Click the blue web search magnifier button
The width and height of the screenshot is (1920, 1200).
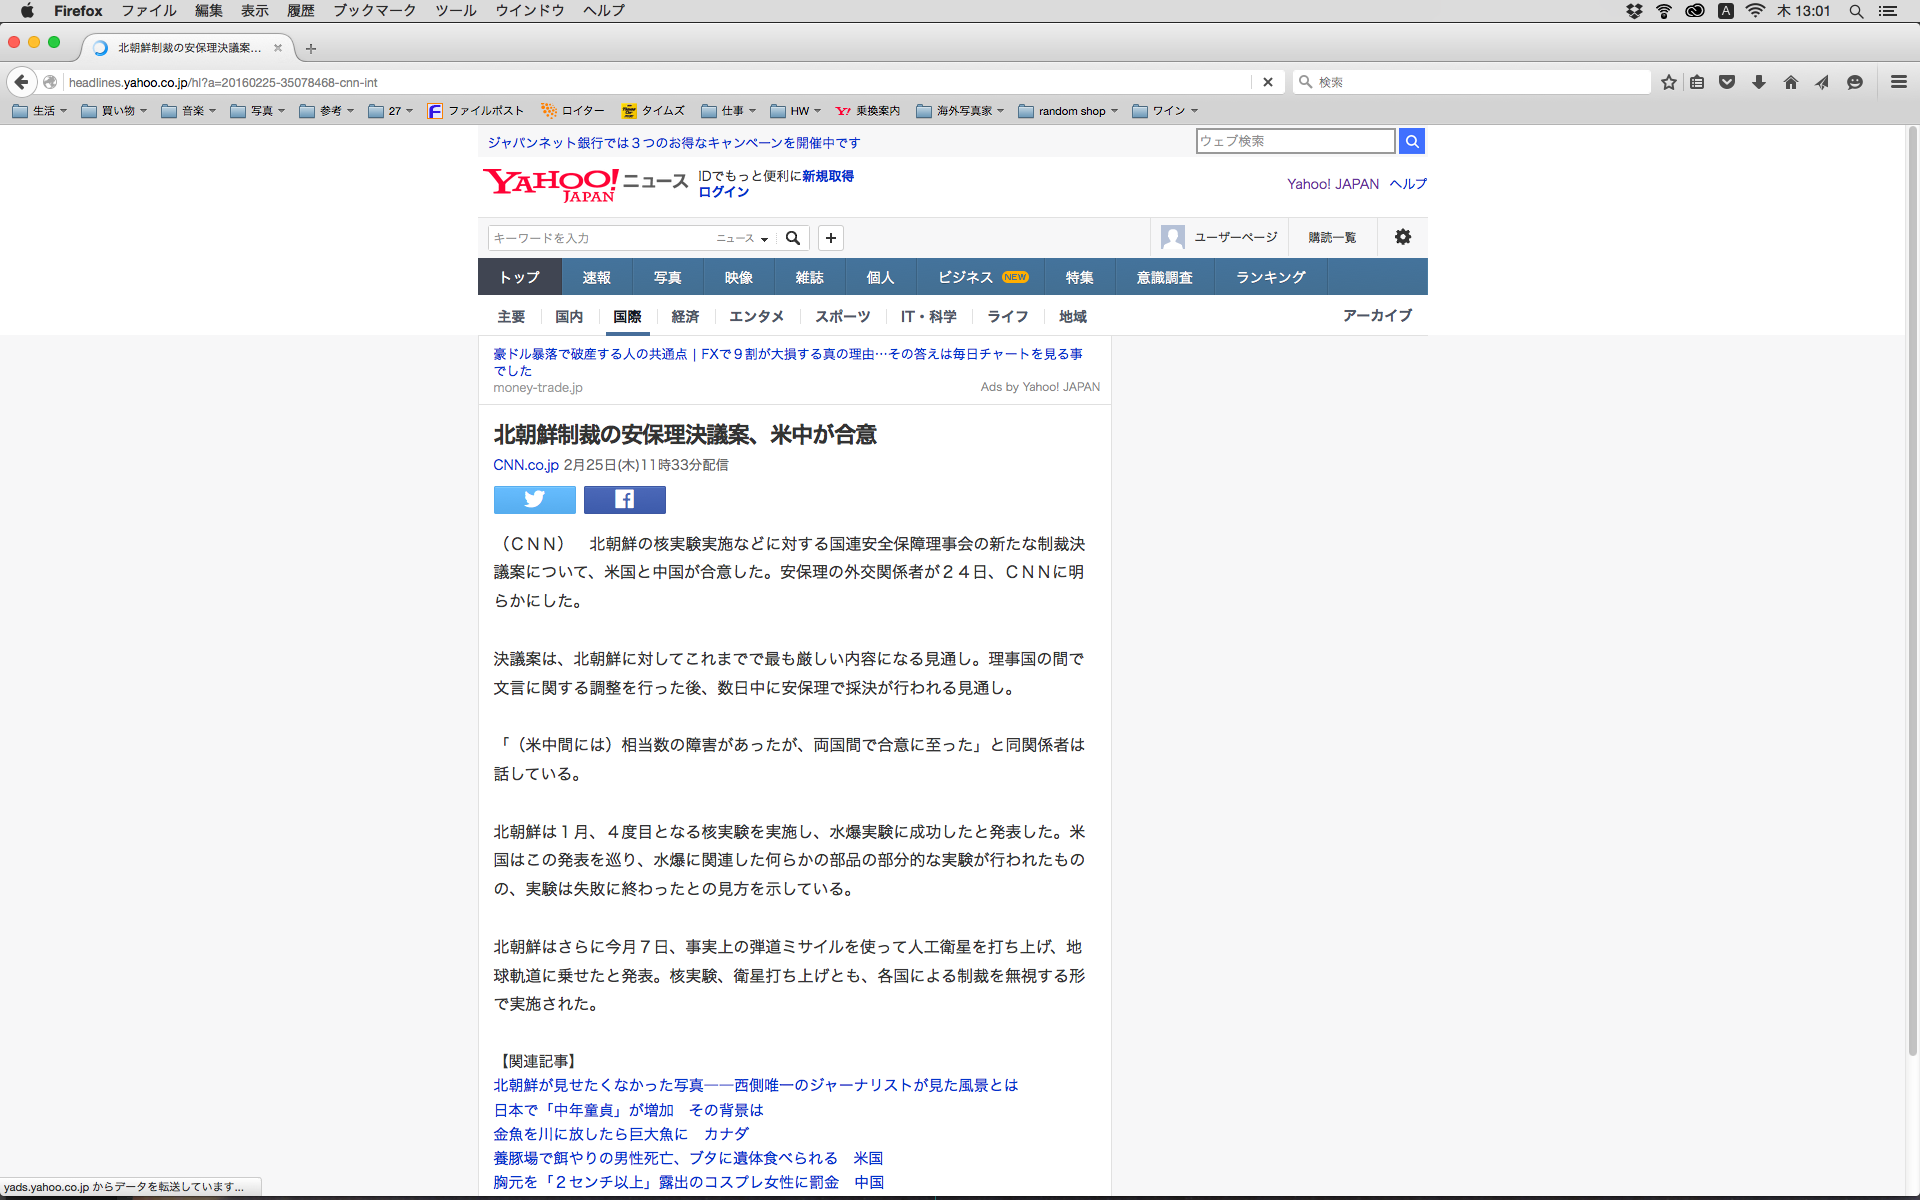coord(1411,141)
